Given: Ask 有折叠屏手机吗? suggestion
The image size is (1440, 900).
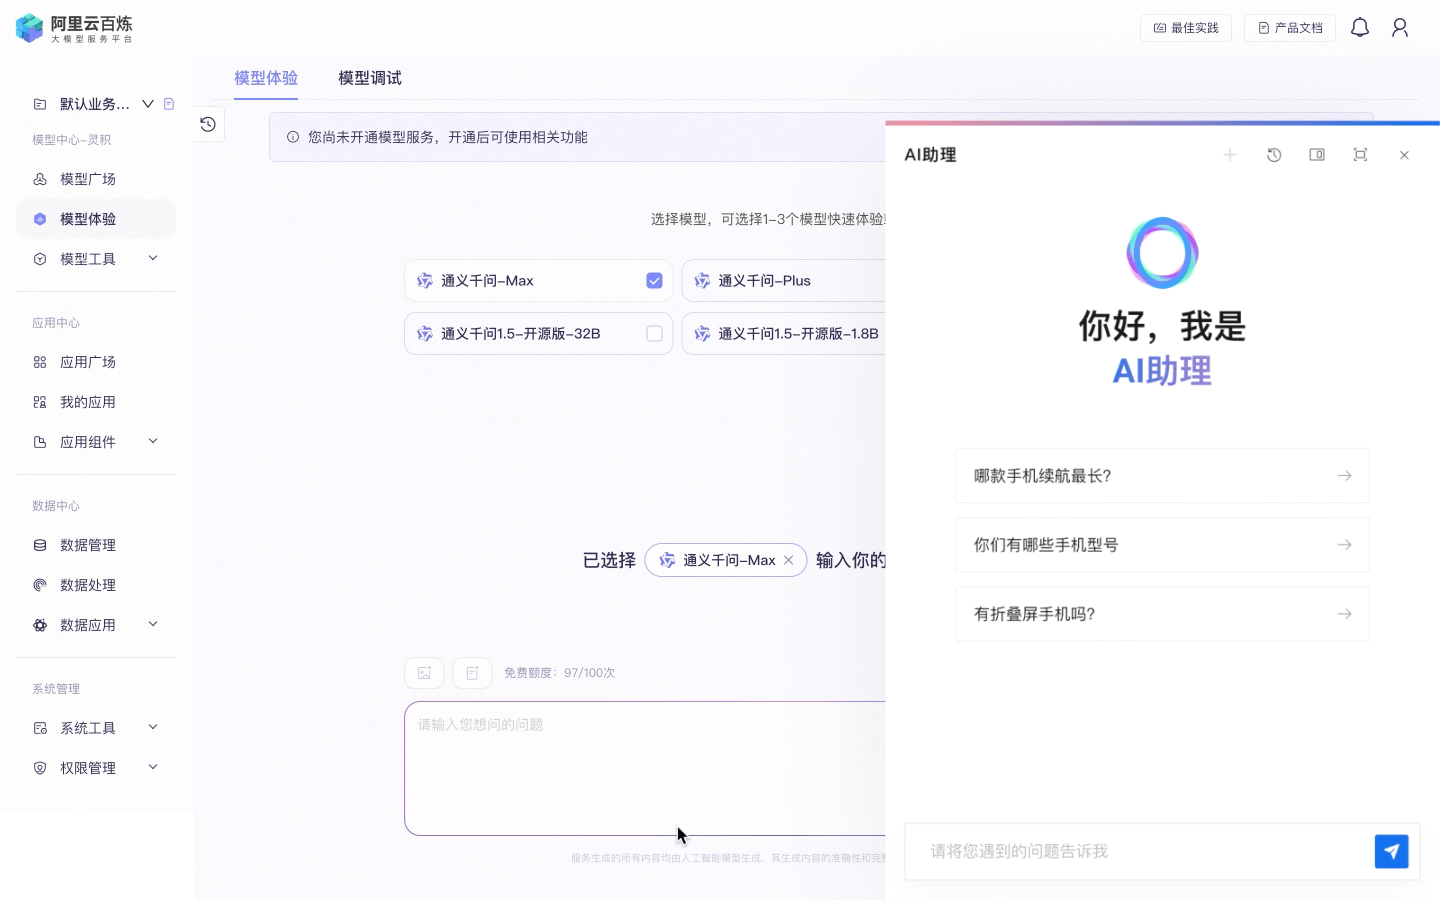Looking at the screenshot, I should (x=1162, y=614).
